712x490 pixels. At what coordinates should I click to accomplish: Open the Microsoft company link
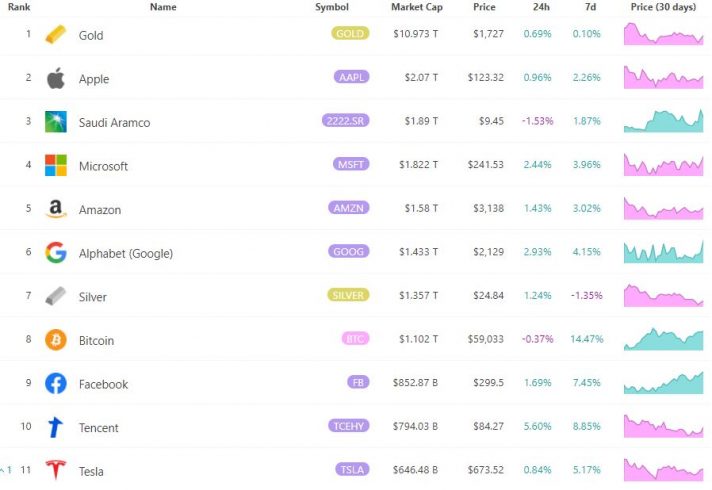pos(103,166)
